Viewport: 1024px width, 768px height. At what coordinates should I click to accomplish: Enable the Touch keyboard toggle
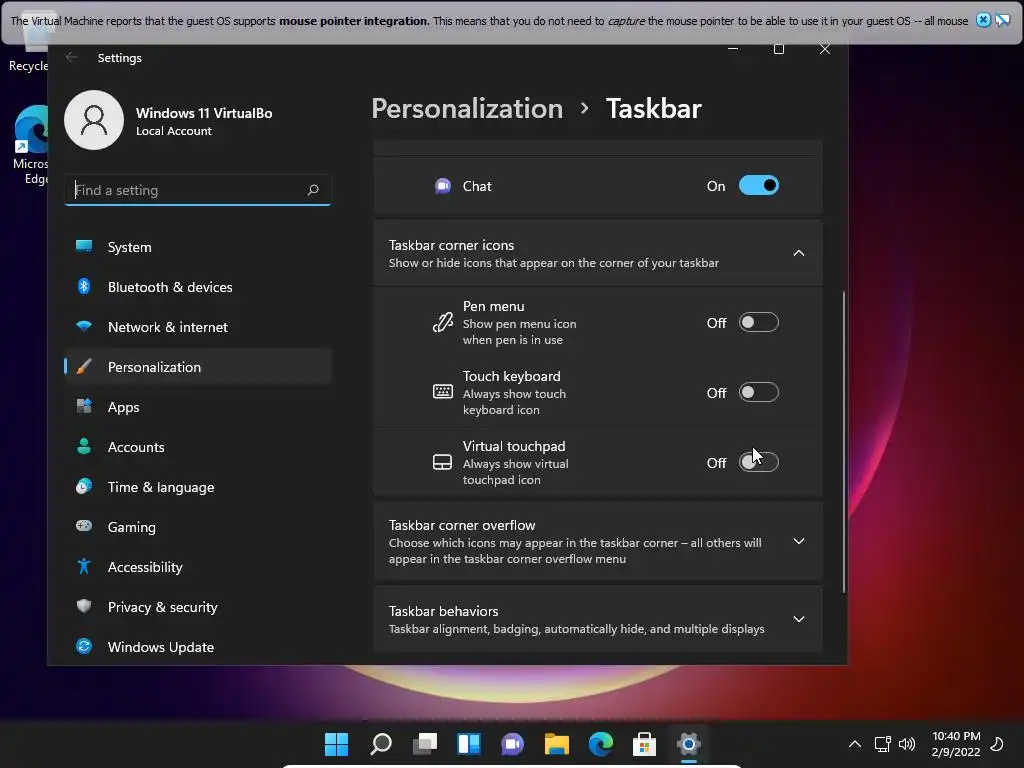point(758,392)
